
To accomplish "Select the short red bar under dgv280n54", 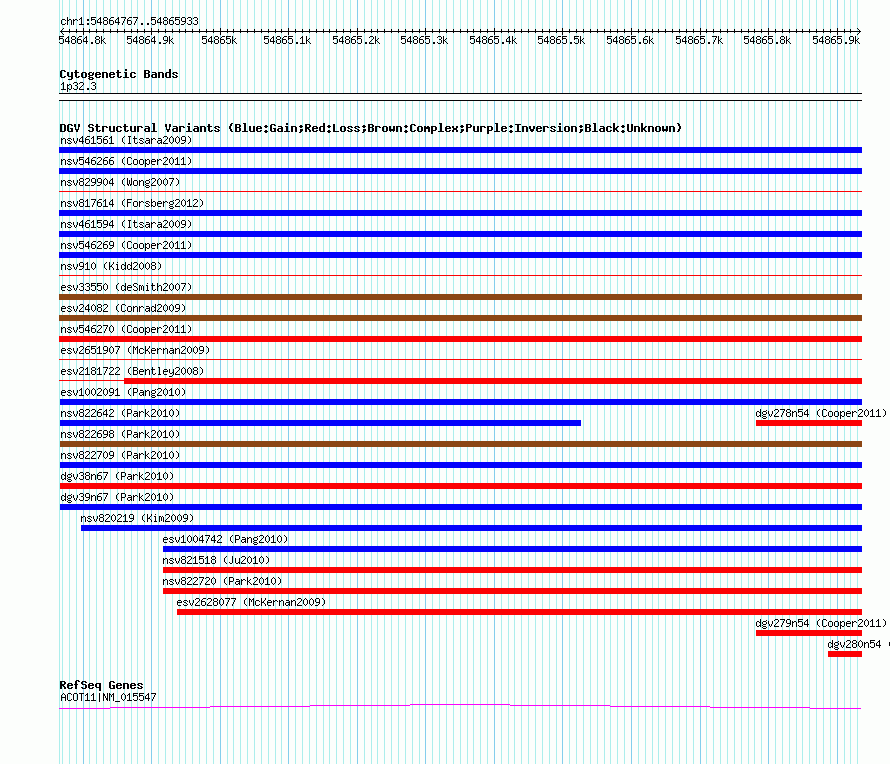I will 845,654.
